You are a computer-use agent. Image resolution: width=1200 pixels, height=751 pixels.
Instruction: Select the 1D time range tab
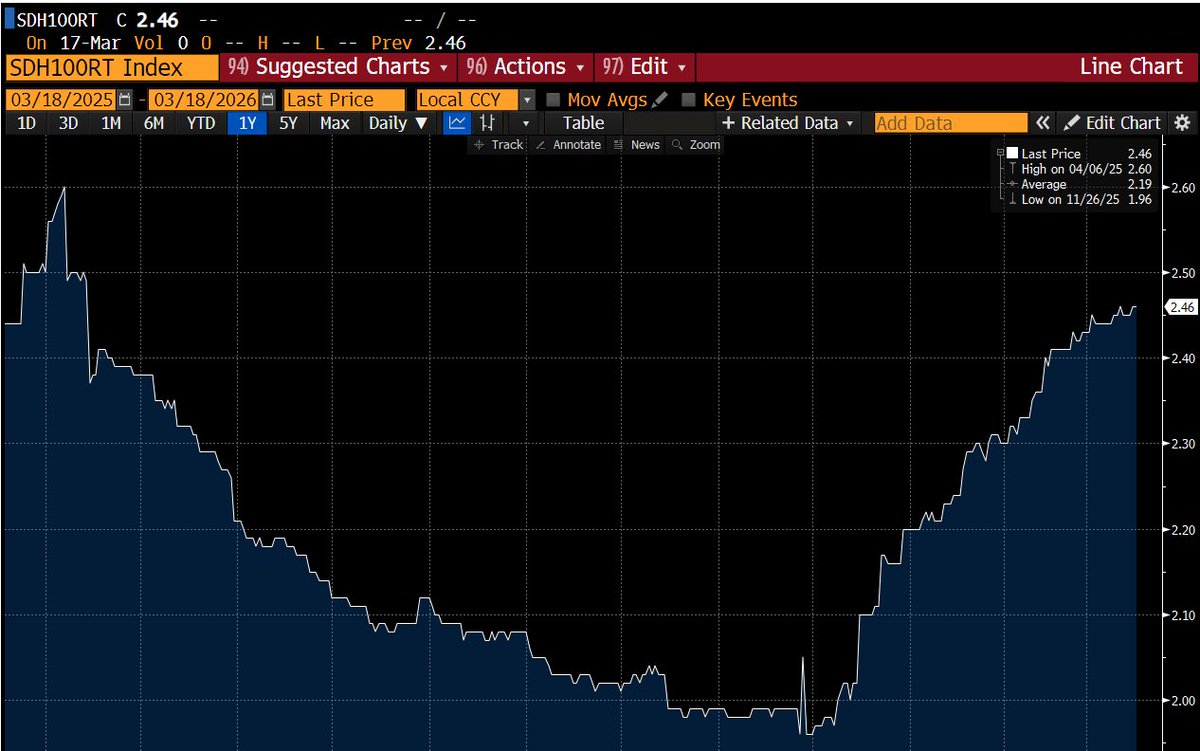click(x=28, y=123)
